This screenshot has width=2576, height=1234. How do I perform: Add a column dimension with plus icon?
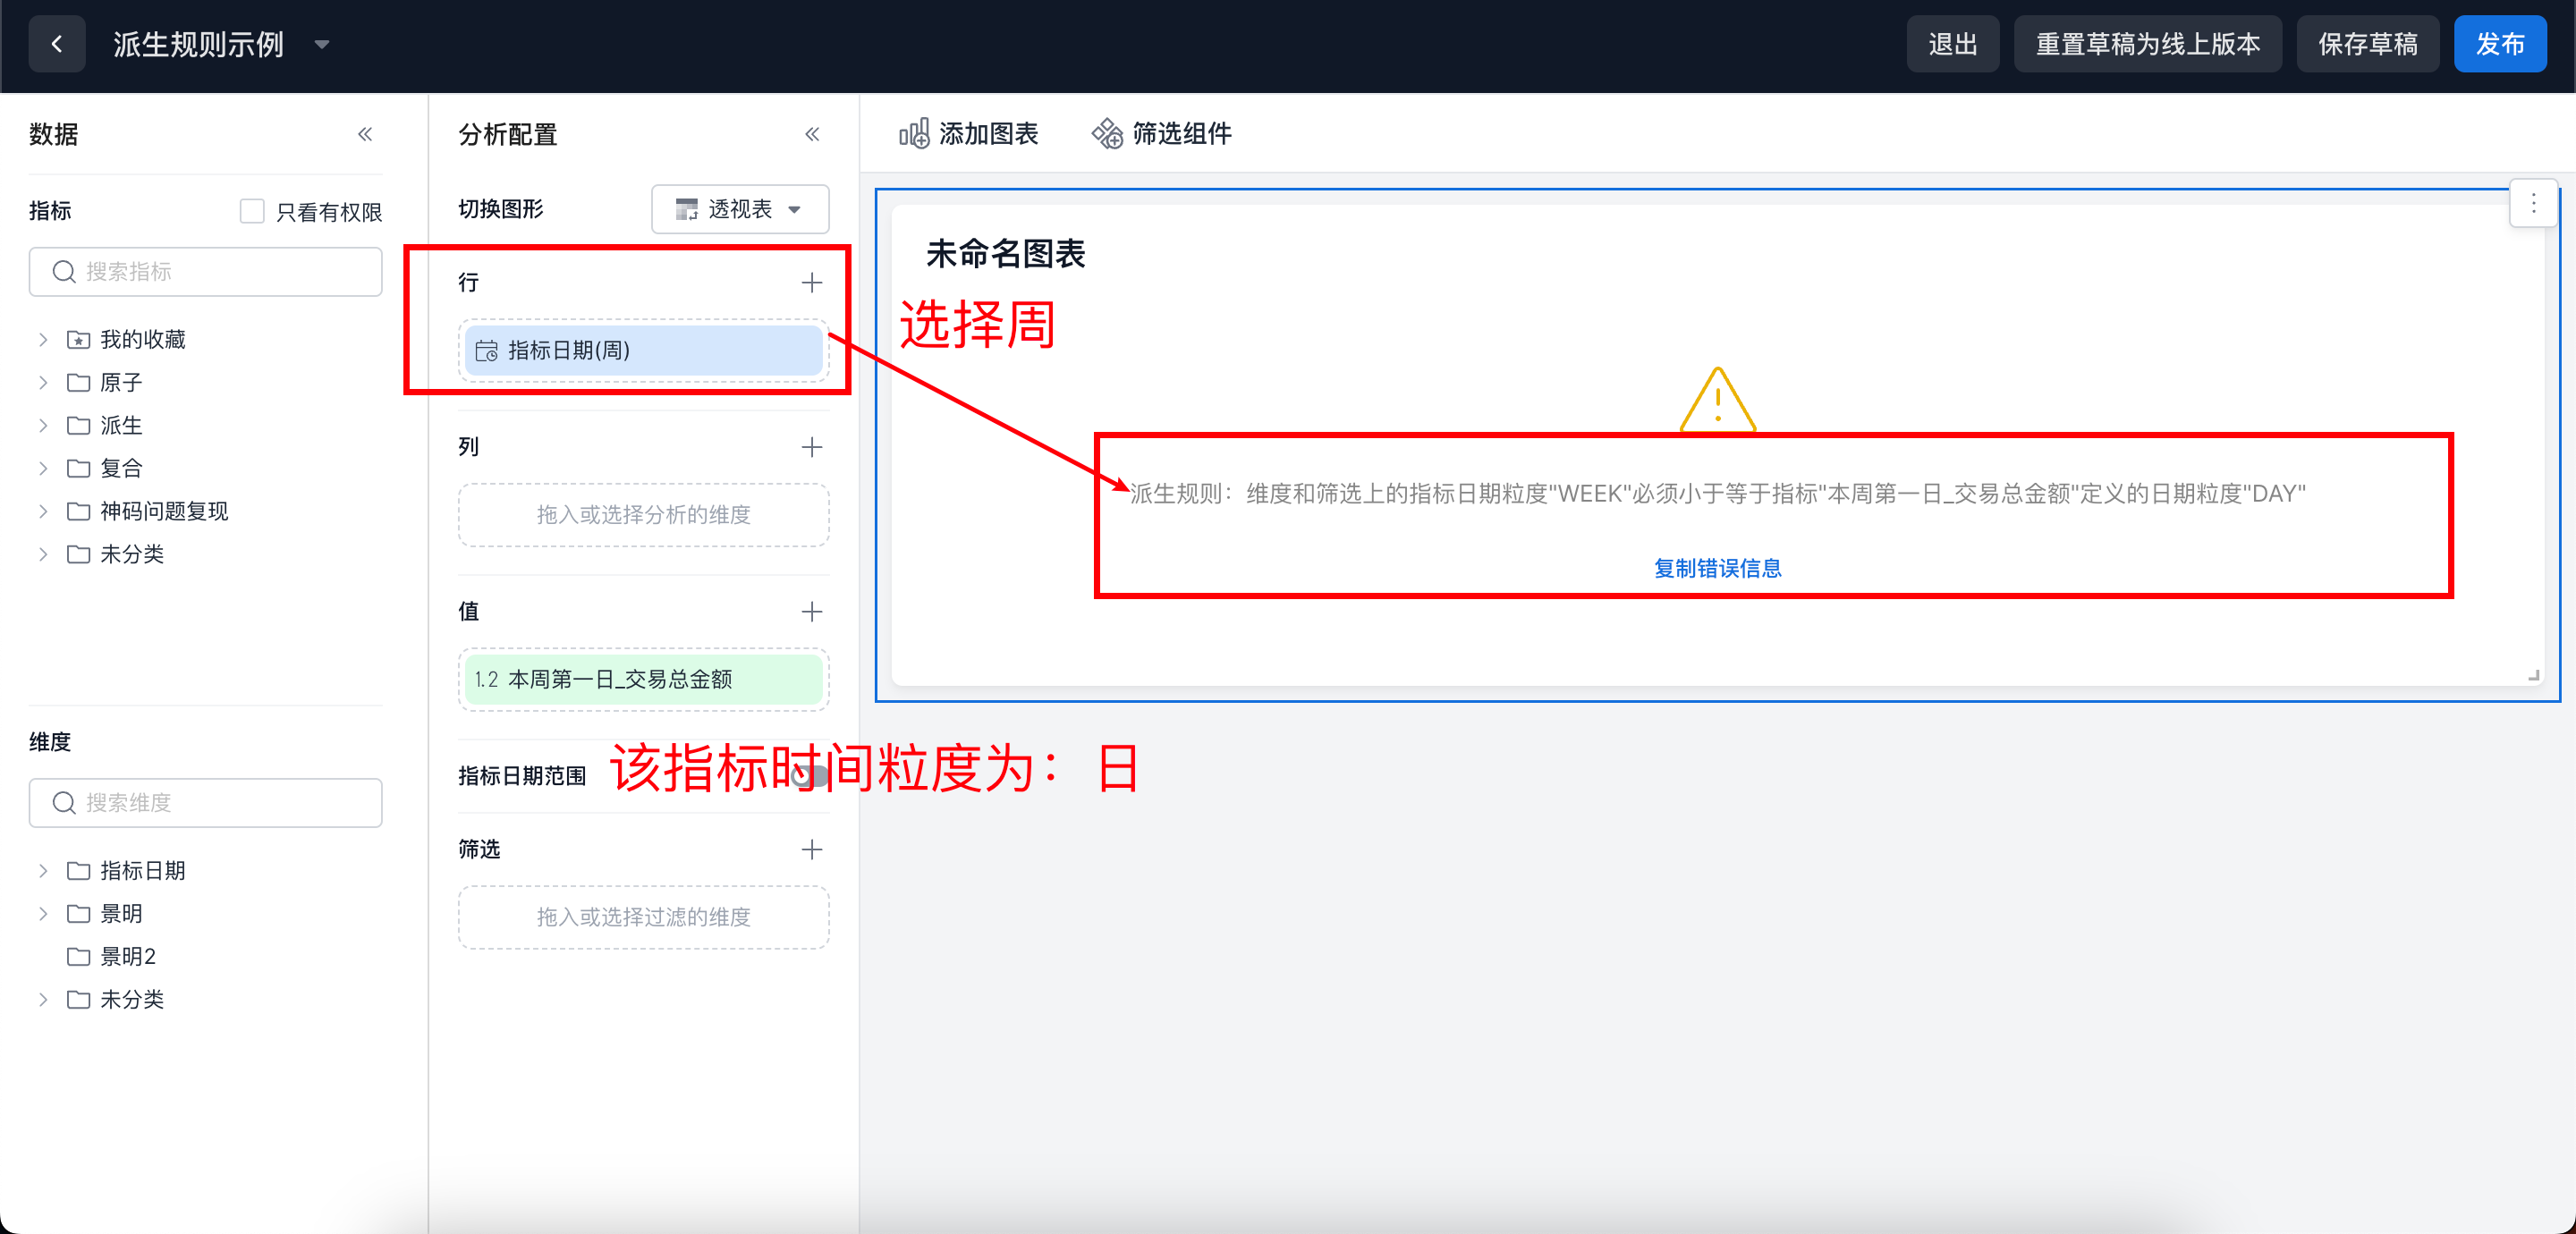pyautogui.click(x=812, y=447)
